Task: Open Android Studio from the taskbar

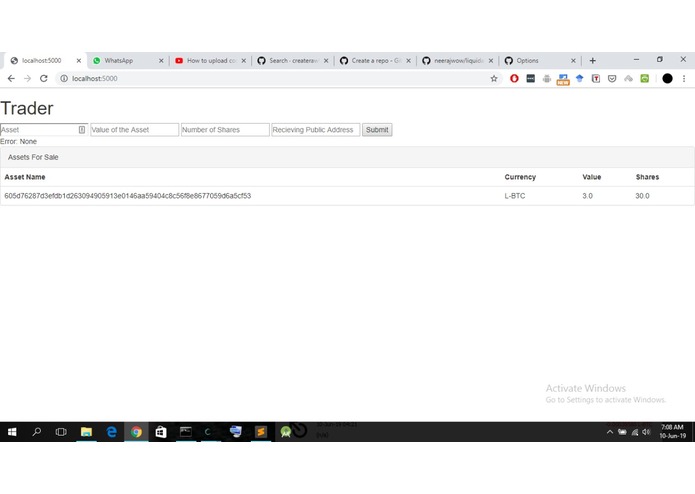Action: click(286, 432)
